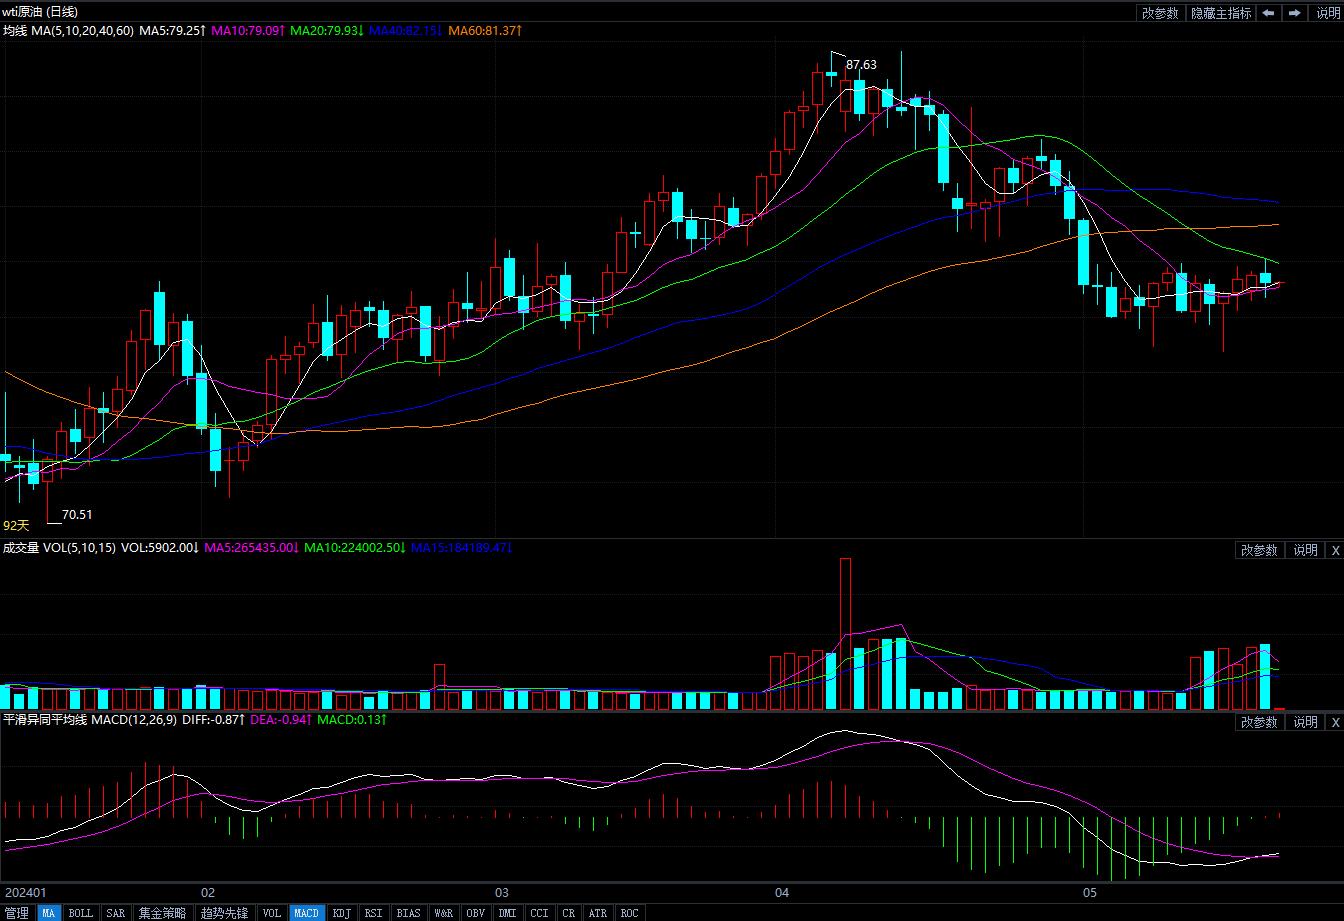Screen dimensions: 1344x921
Task: Close the volume panel with its X
Action: click(x=1334, y=550)
